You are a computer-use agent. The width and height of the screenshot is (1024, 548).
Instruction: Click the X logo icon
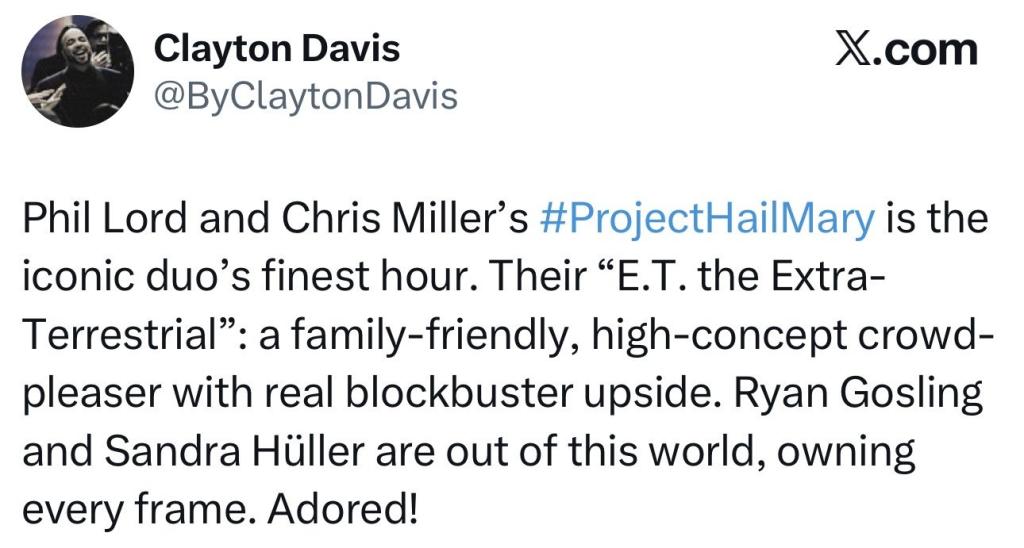point(857,49)
